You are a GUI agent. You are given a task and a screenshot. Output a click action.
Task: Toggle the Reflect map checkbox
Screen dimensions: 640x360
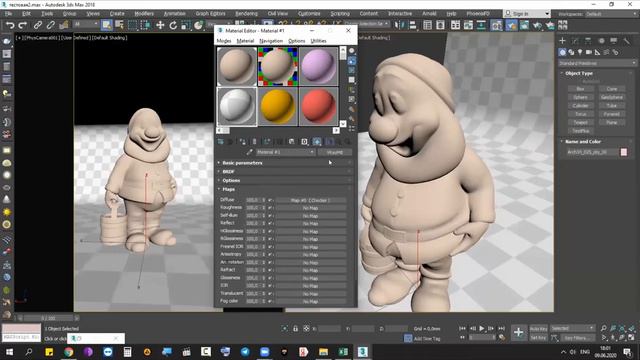270,223
